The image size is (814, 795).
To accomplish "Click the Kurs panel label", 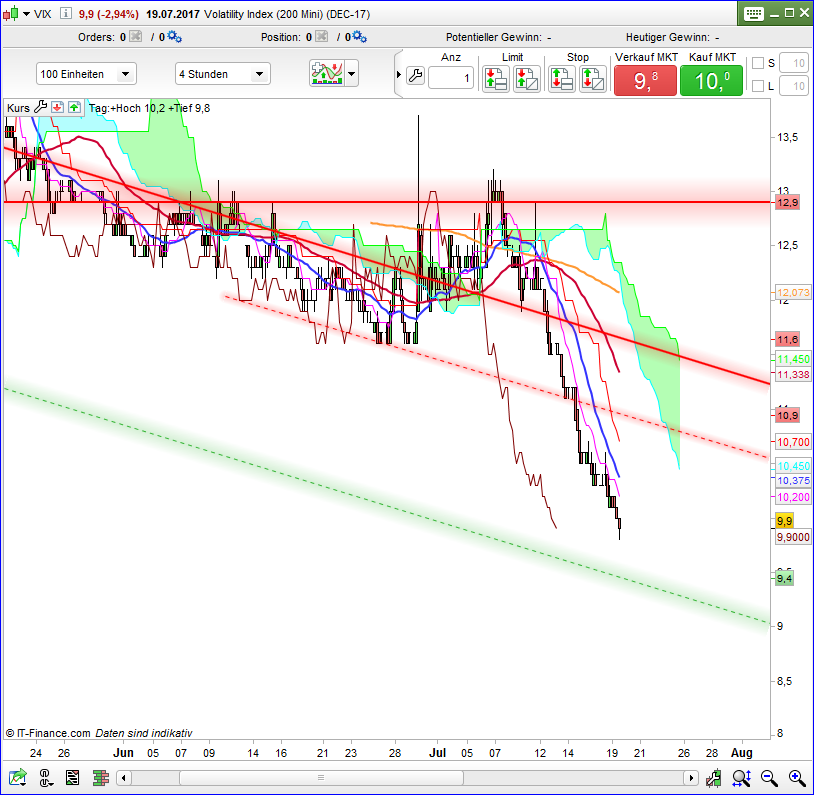I will pyautogui.click(x=18, y=108).
